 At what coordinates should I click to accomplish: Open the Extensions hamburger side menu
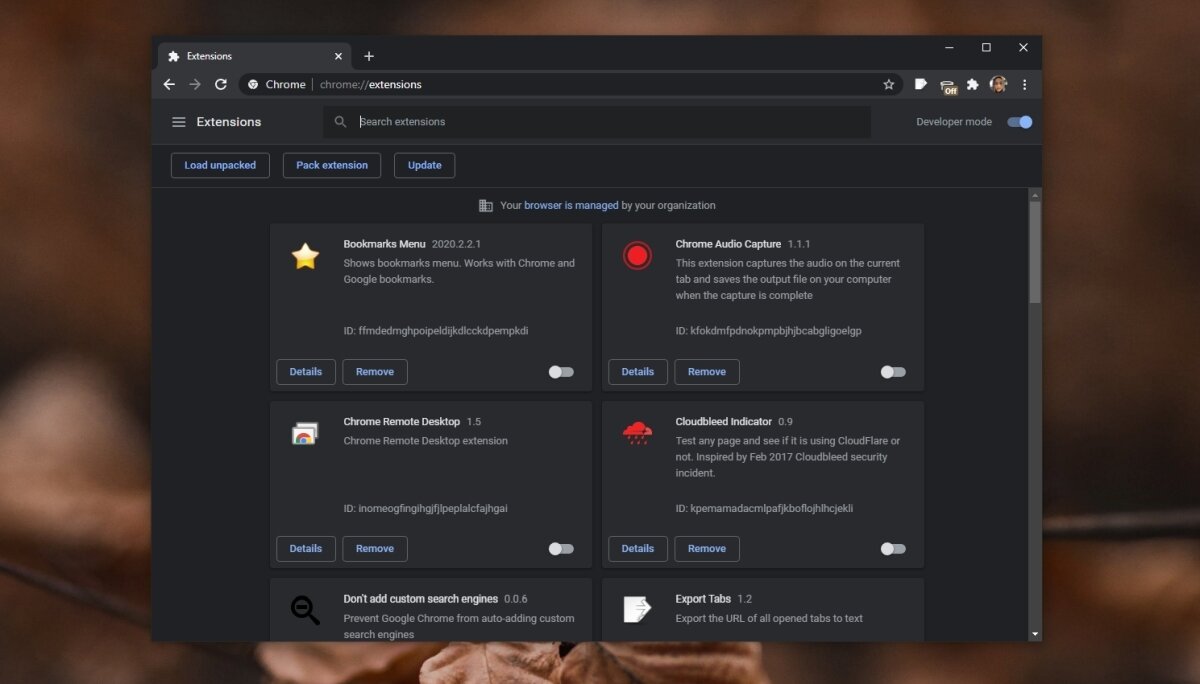pos(179,122)
